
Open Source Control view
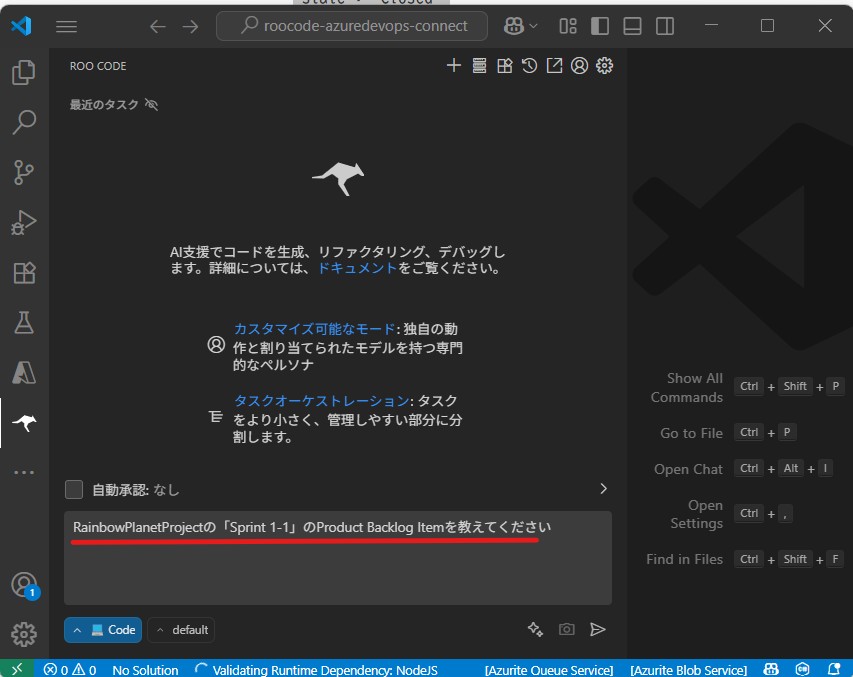24,173
